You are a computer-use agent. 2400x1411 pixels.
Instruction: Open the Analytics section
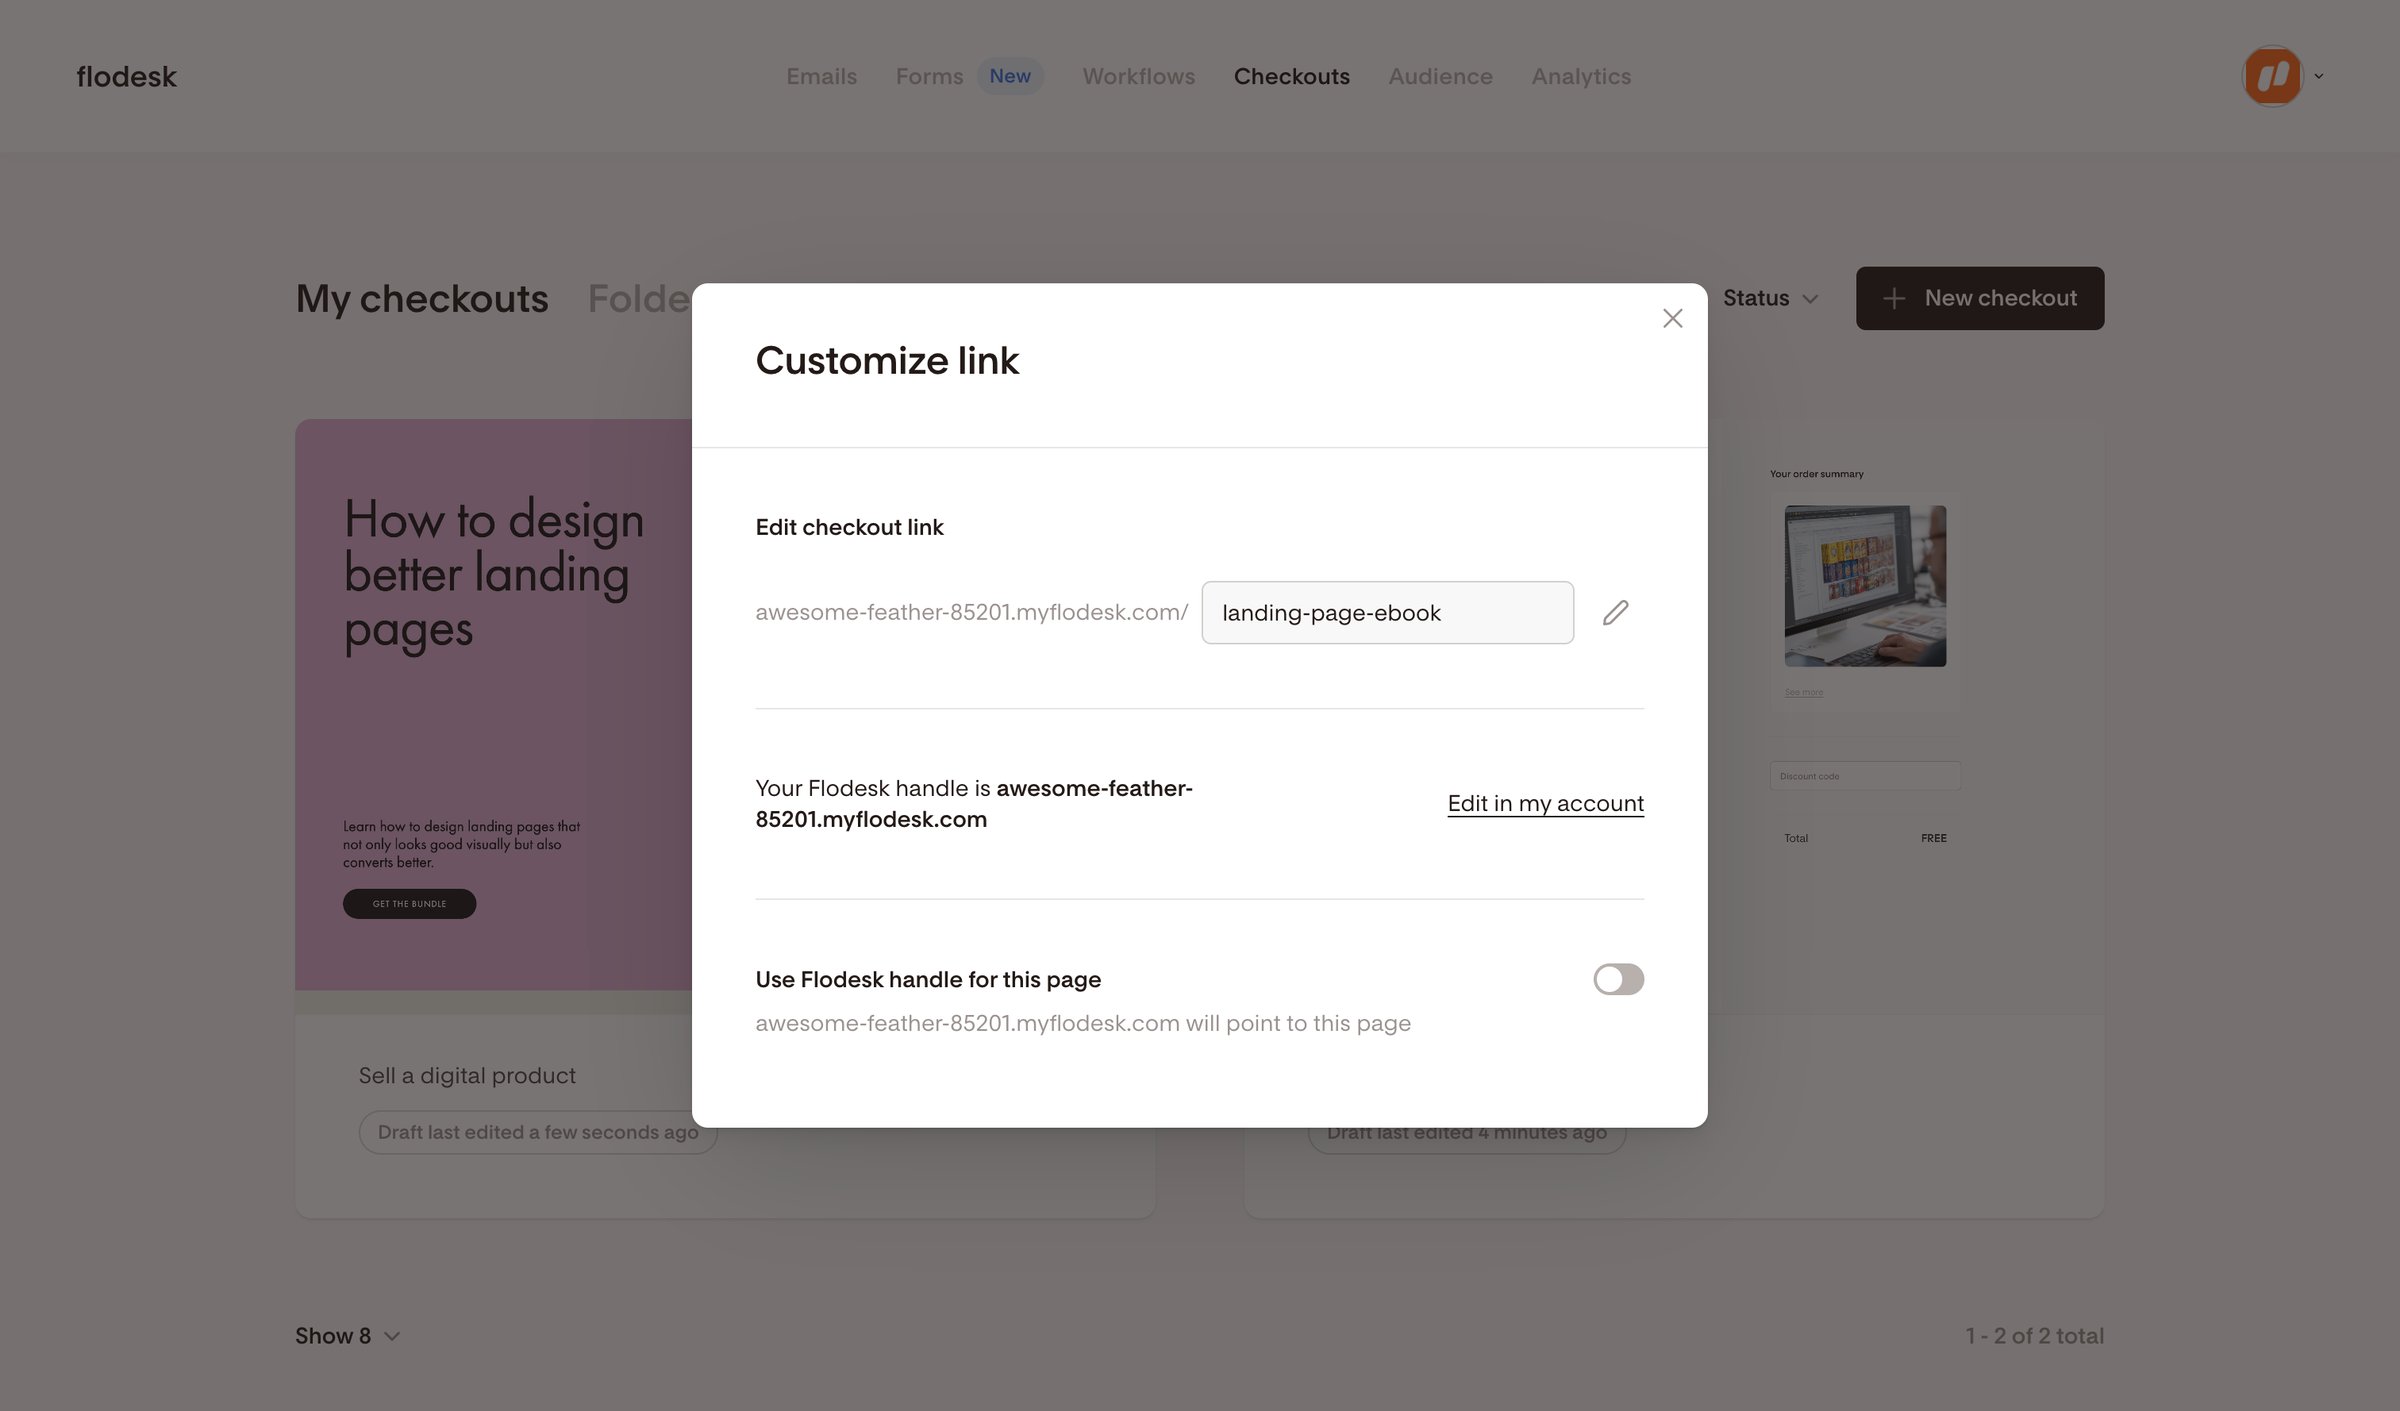coord(1581,76)
